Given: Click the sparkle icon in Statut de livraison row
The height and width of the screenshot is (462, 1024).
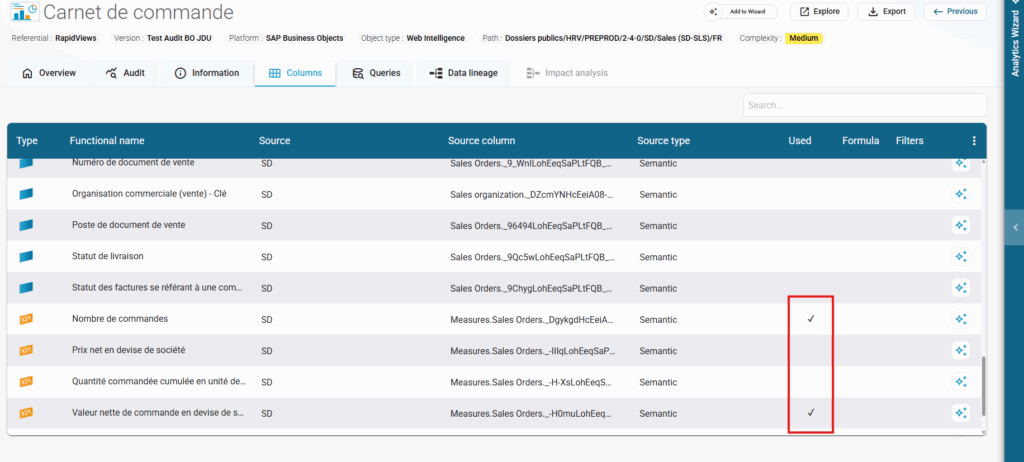Looking at the screenshot, I should (x=961, y=257).
